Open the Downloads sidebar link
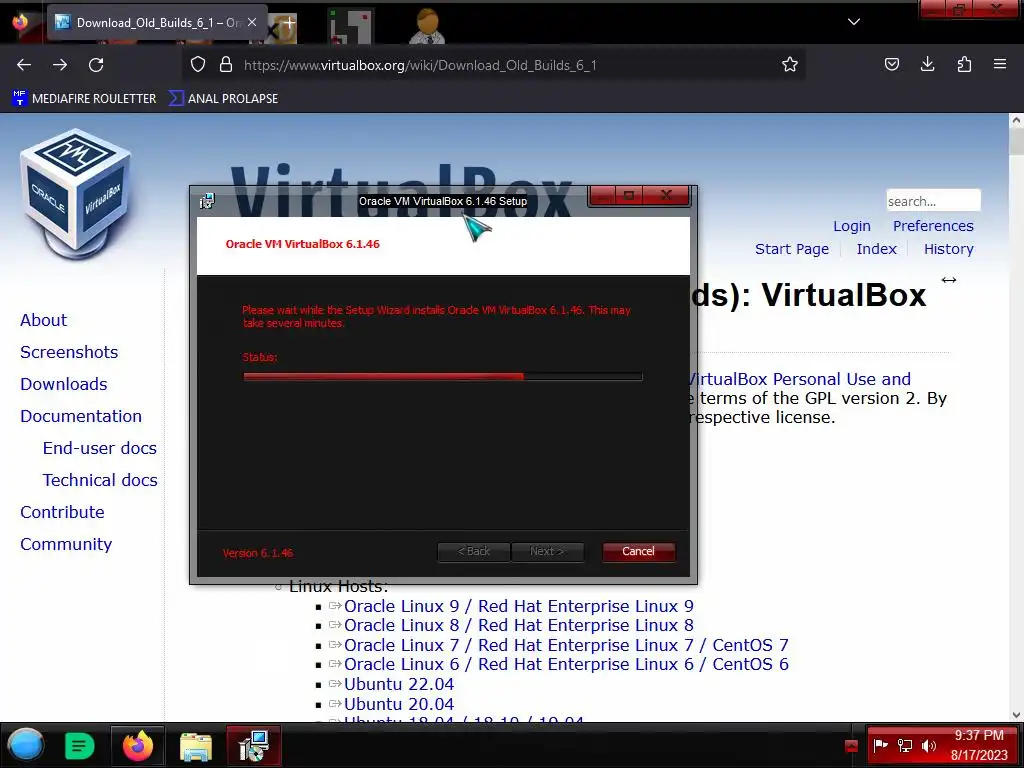The width and height of the screenshot is (1024, 768). pyautogui.click(x=63, y=384)
